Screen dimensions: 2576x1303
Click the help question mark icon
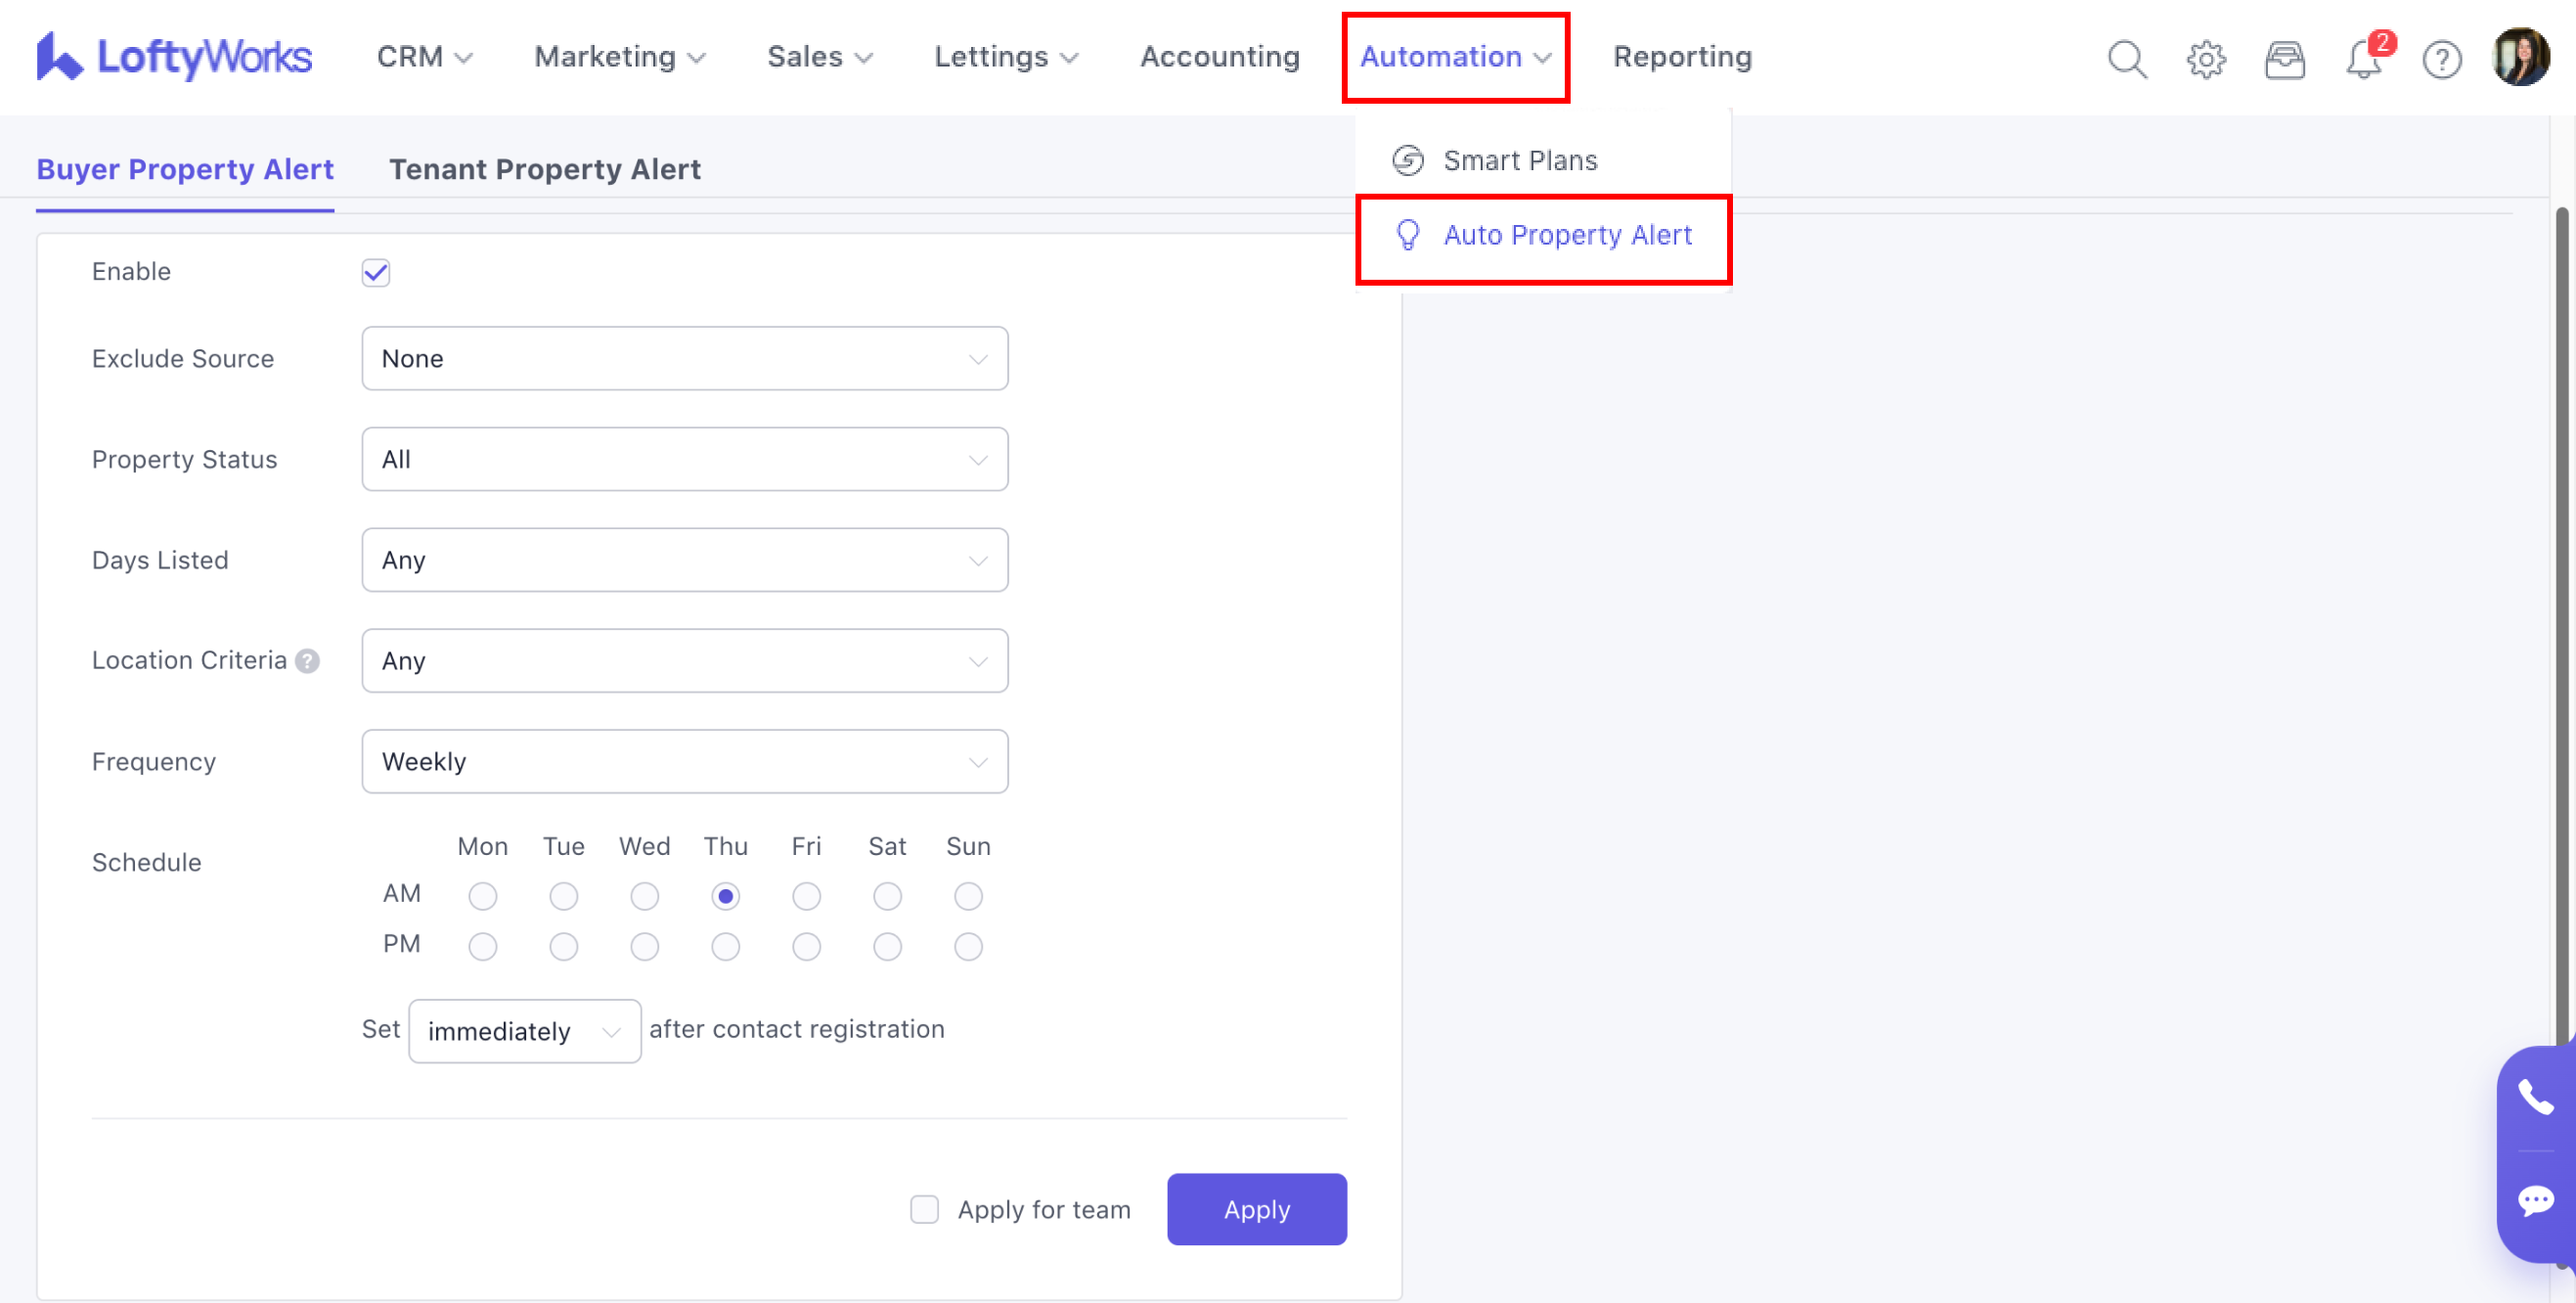coord(2441,59)
